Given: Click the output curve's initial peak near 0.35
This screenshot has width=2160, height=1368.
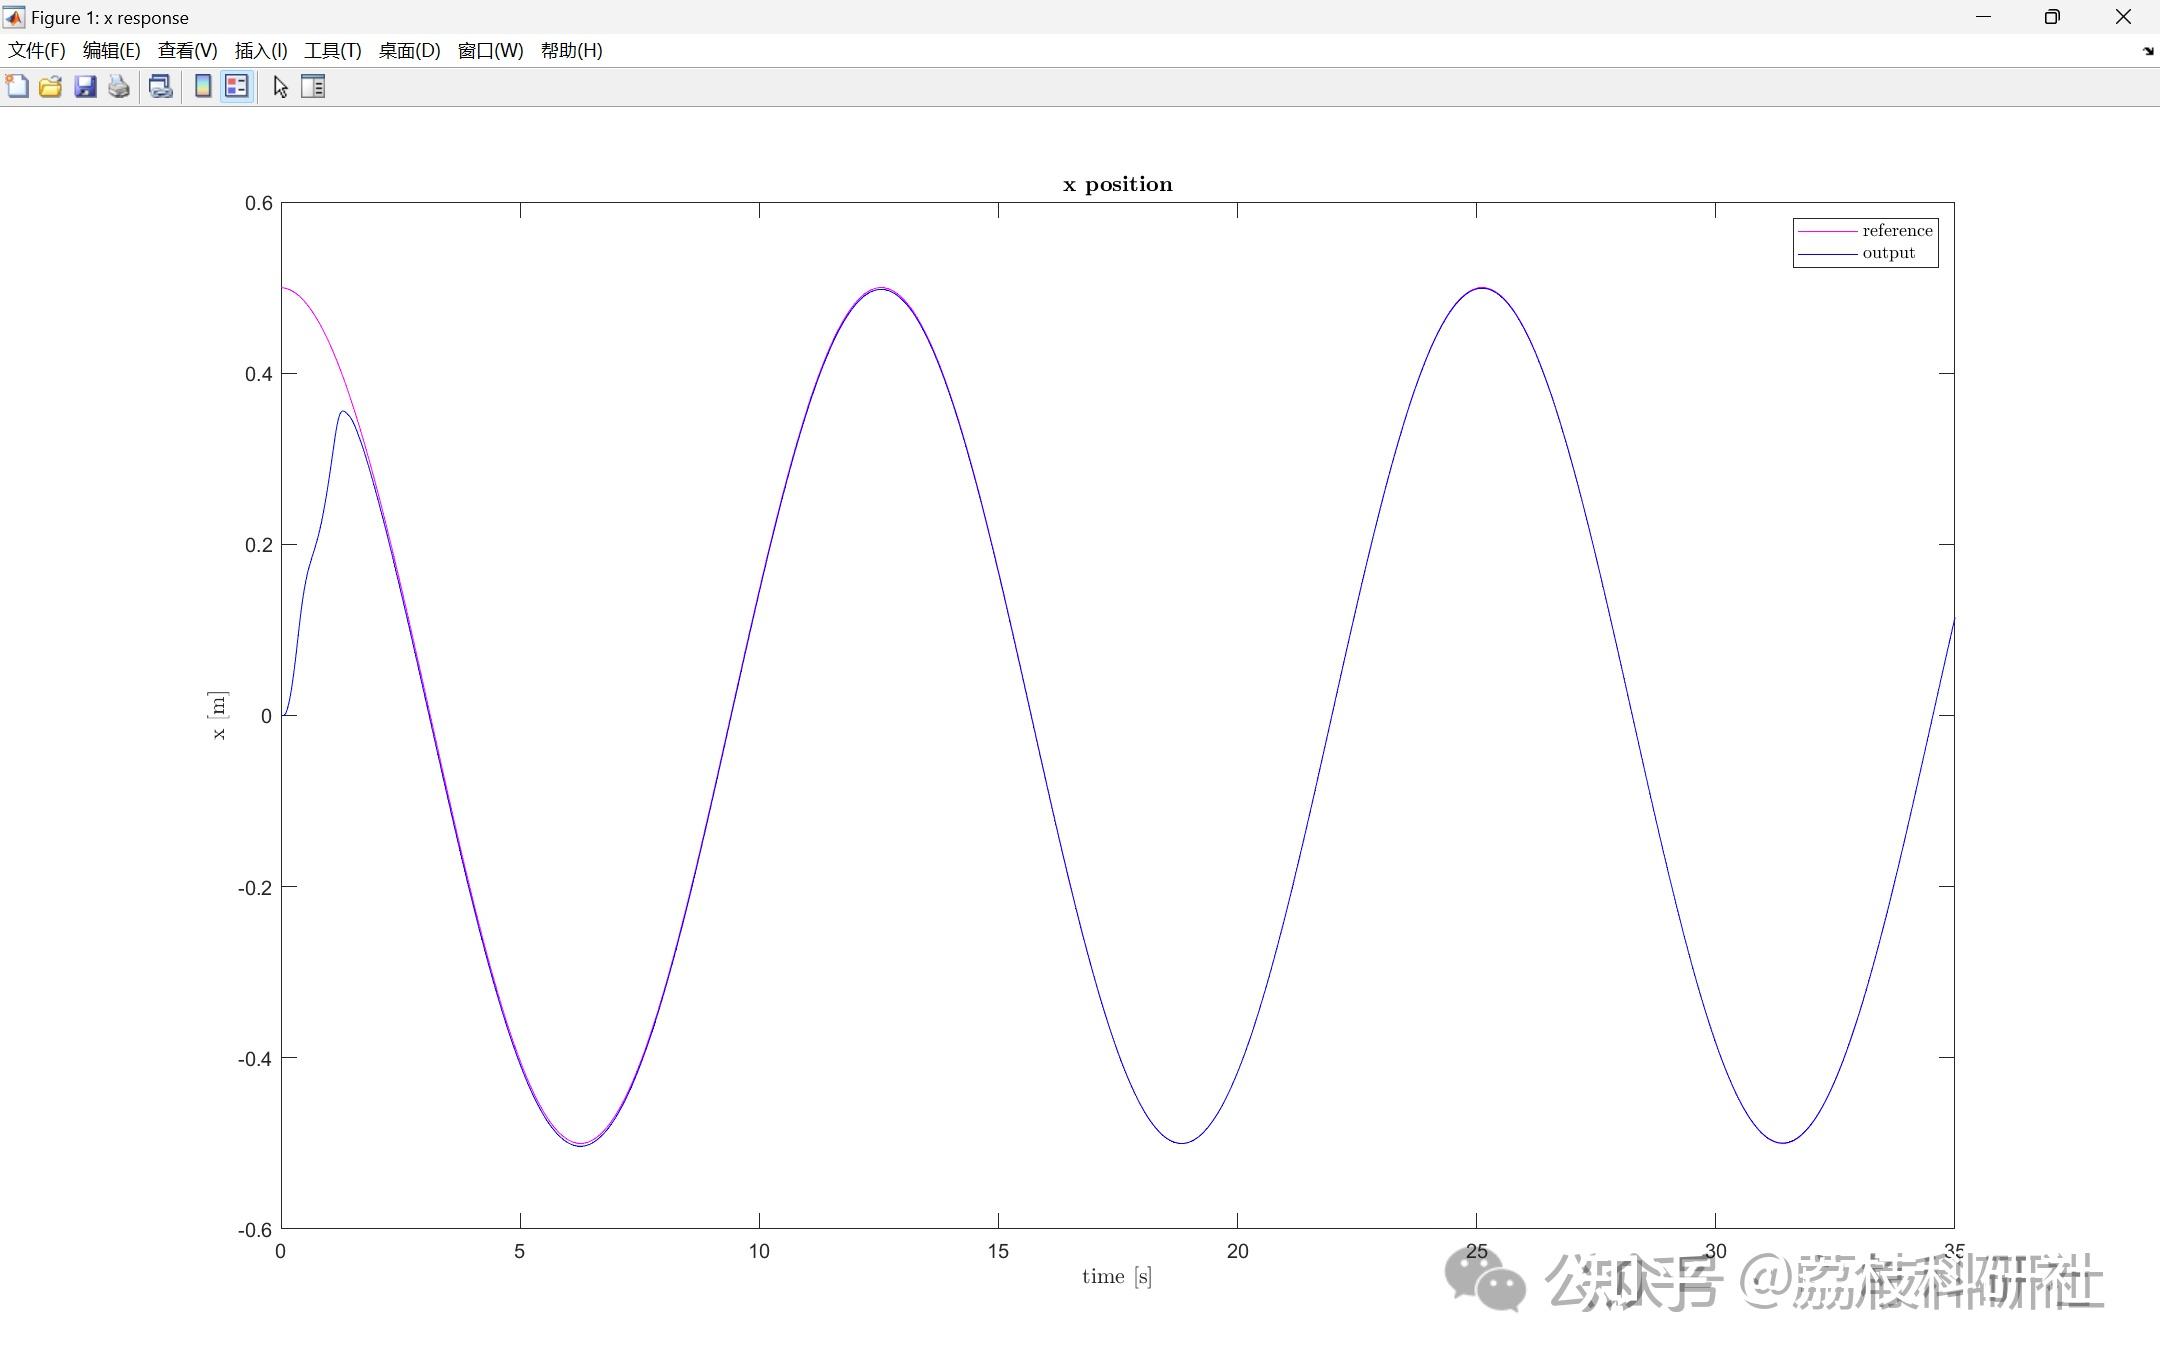Looking at the screenshot, I should (343, 412).
